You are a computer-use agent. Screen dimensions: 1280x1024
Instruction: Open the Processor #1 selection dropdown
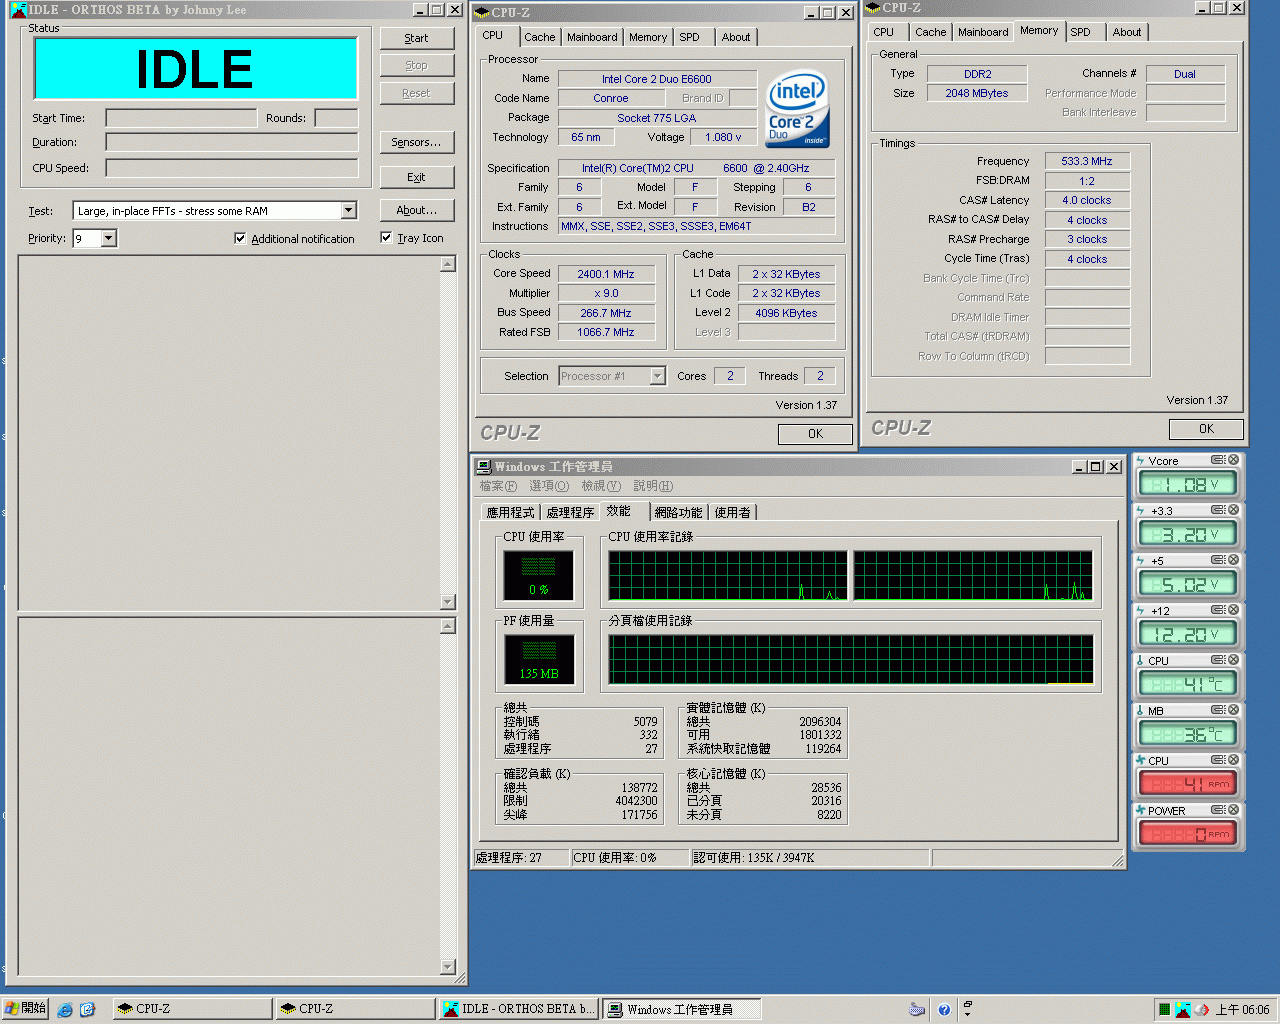[x=657, y=376]
